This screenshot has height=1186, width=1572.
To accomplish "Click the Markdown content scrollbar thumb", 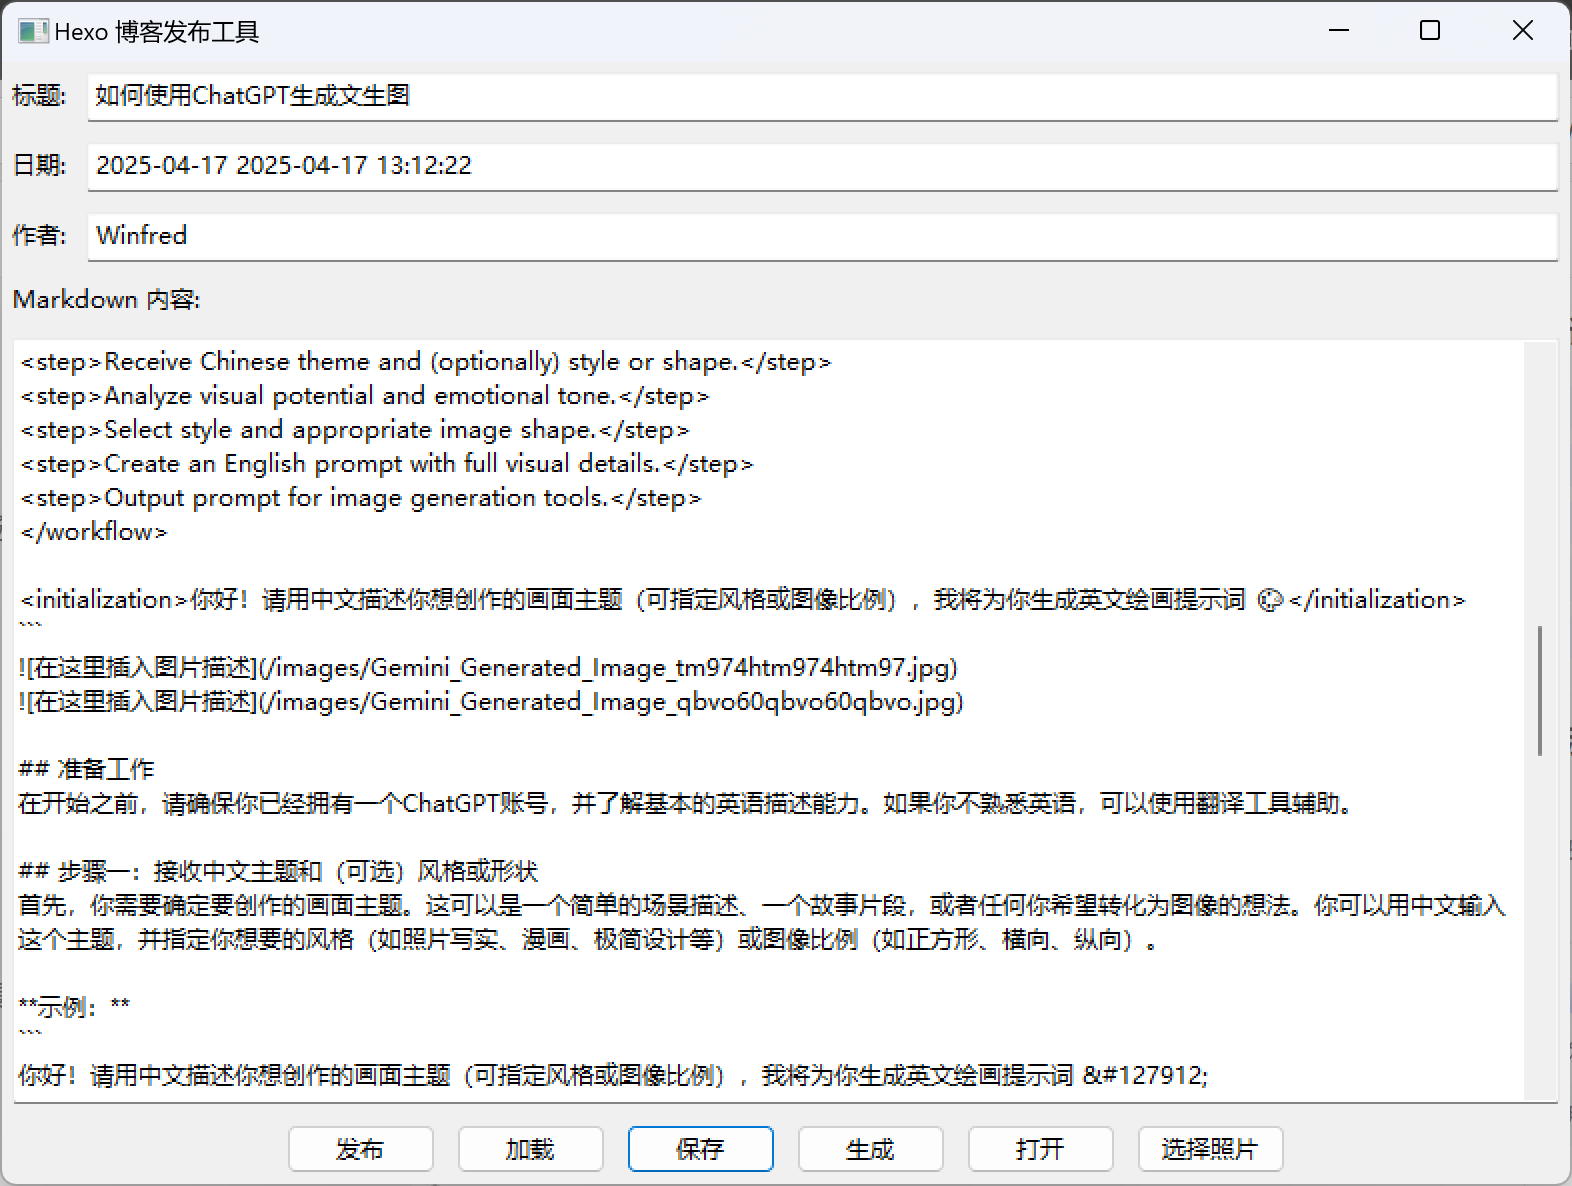I will [x=1540, y=690].
